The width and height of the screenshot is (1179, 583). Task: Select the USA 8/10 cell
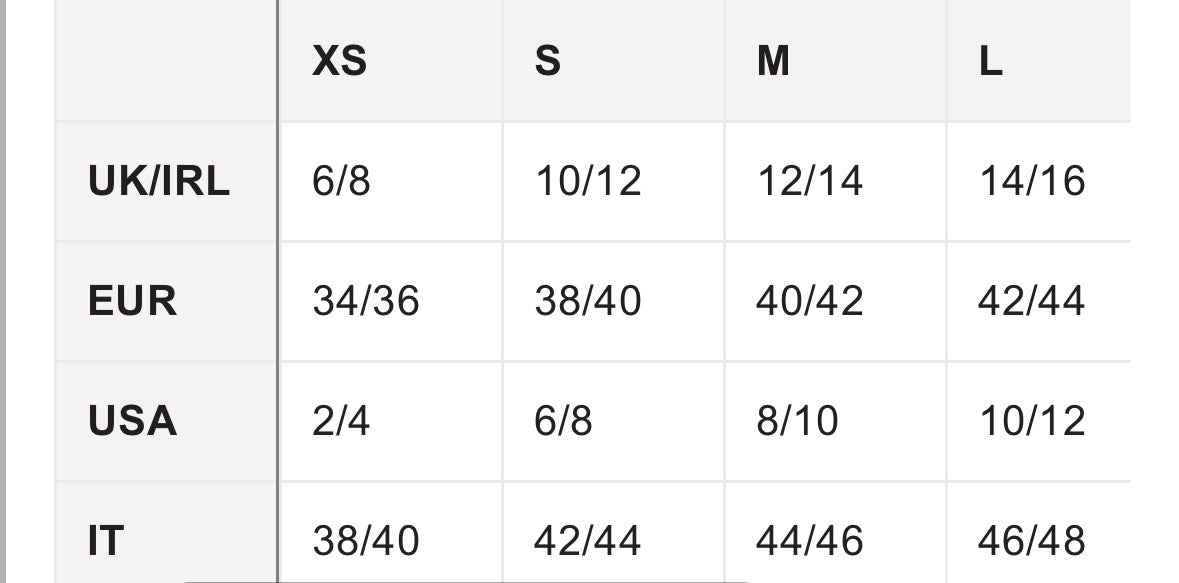[835, 421]
